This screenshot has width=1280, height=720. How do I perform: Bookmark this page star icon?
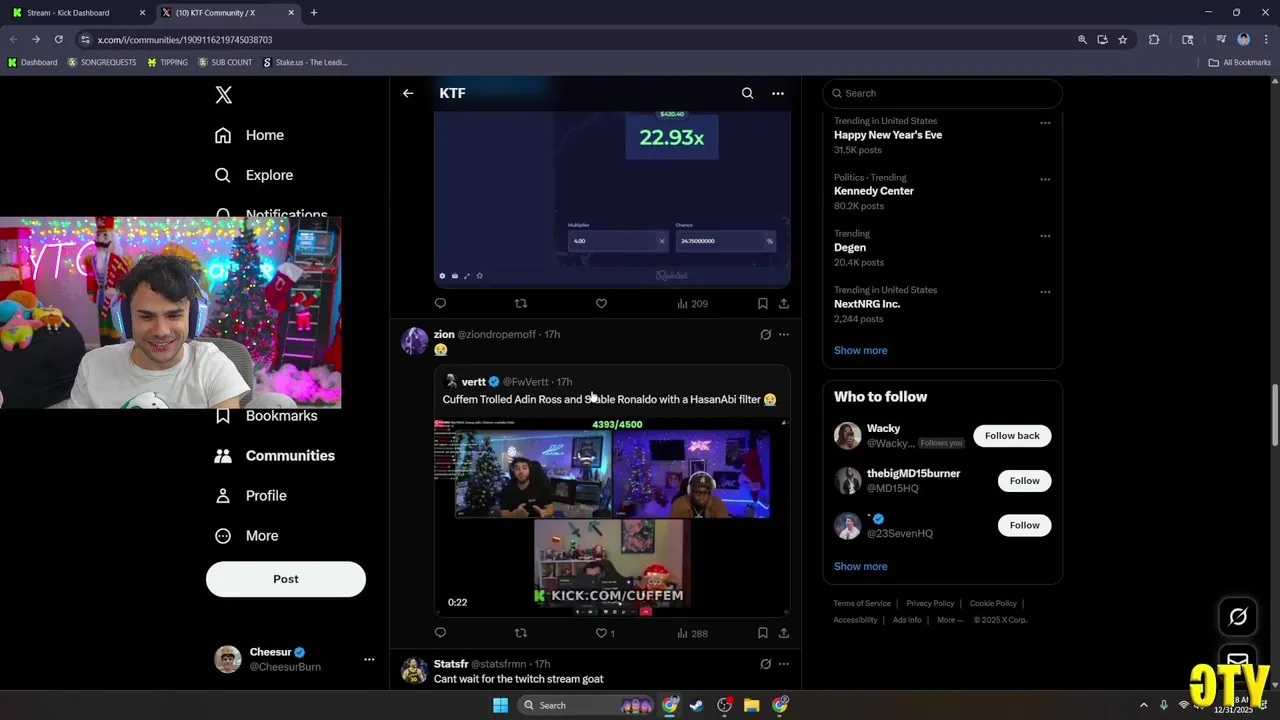tap(1122, 39)
